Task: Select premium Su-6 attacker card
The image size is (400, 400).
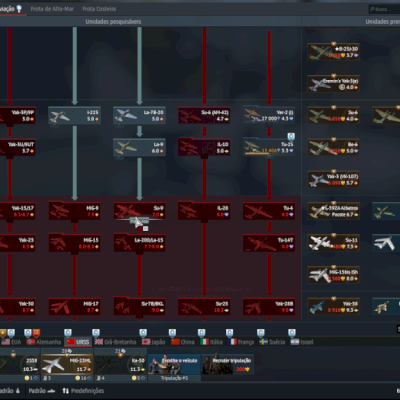Action: click(334, 115)
